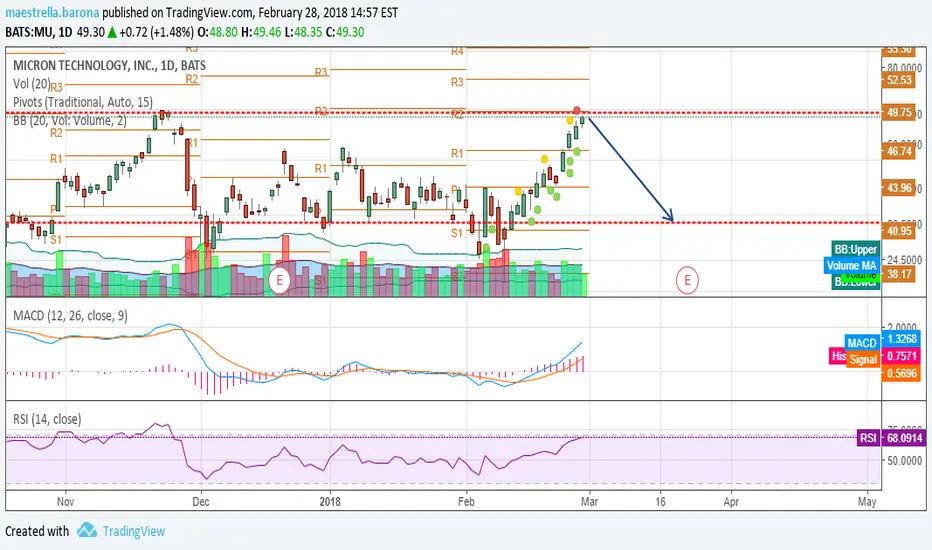932x550 pixels.
Task: Click the earnings E marker near December
Action: point(279,280)
